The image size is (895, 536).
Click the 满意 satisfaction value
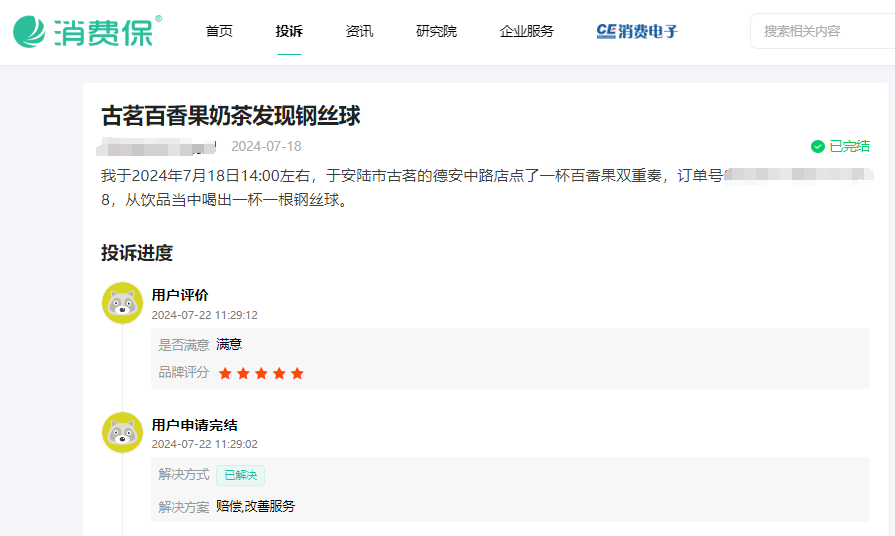coord(229,344)
